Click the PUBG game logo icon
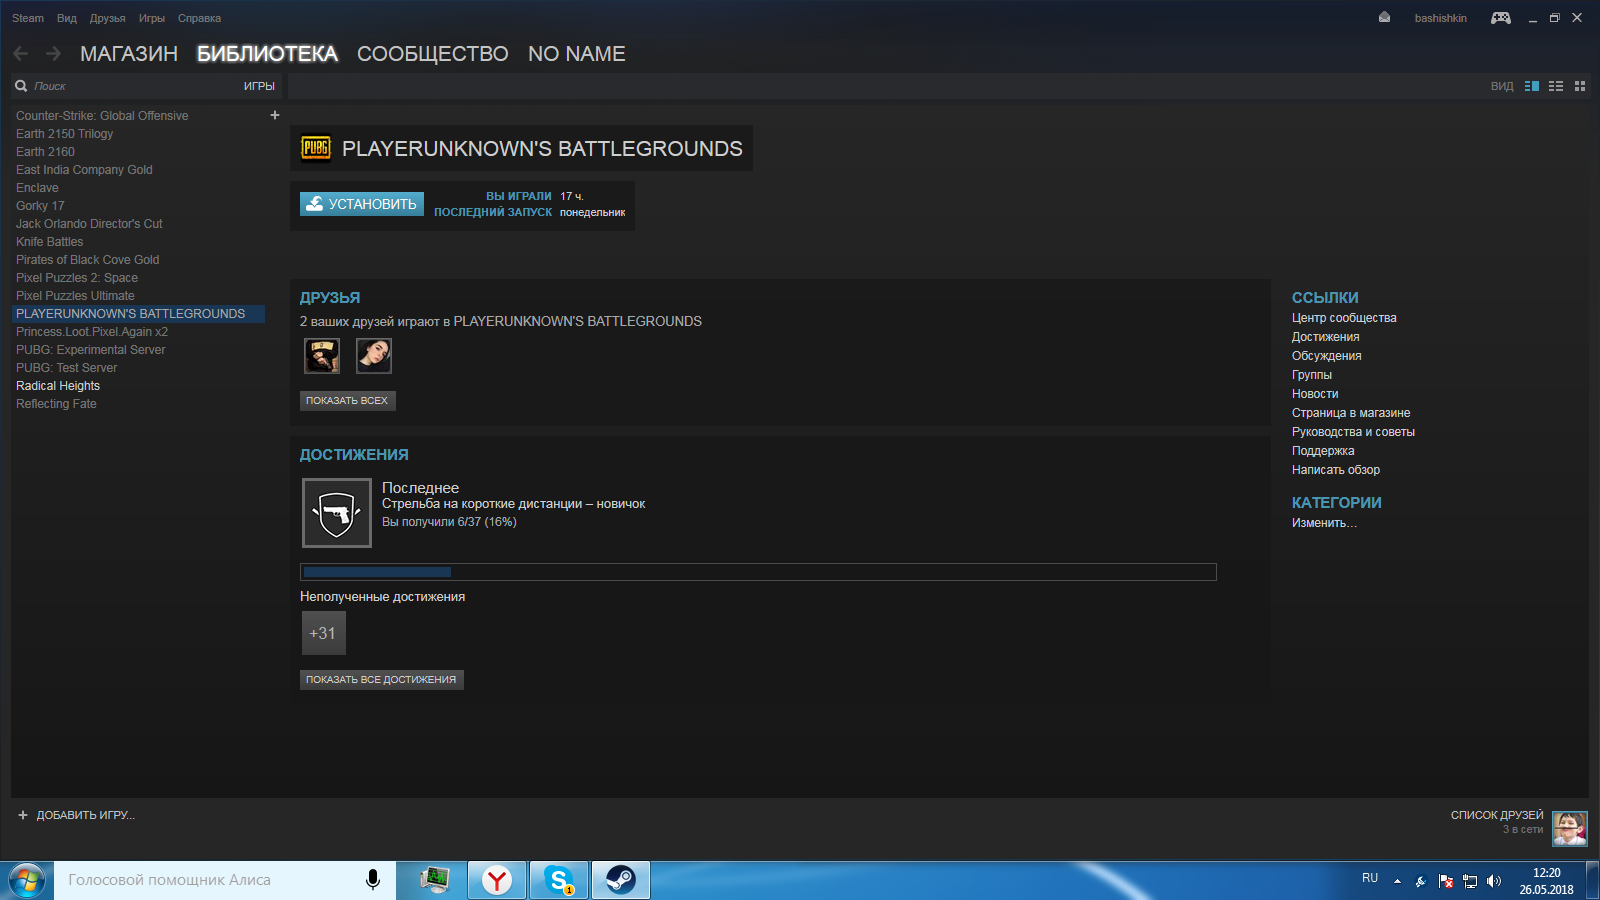 [316, 148]
